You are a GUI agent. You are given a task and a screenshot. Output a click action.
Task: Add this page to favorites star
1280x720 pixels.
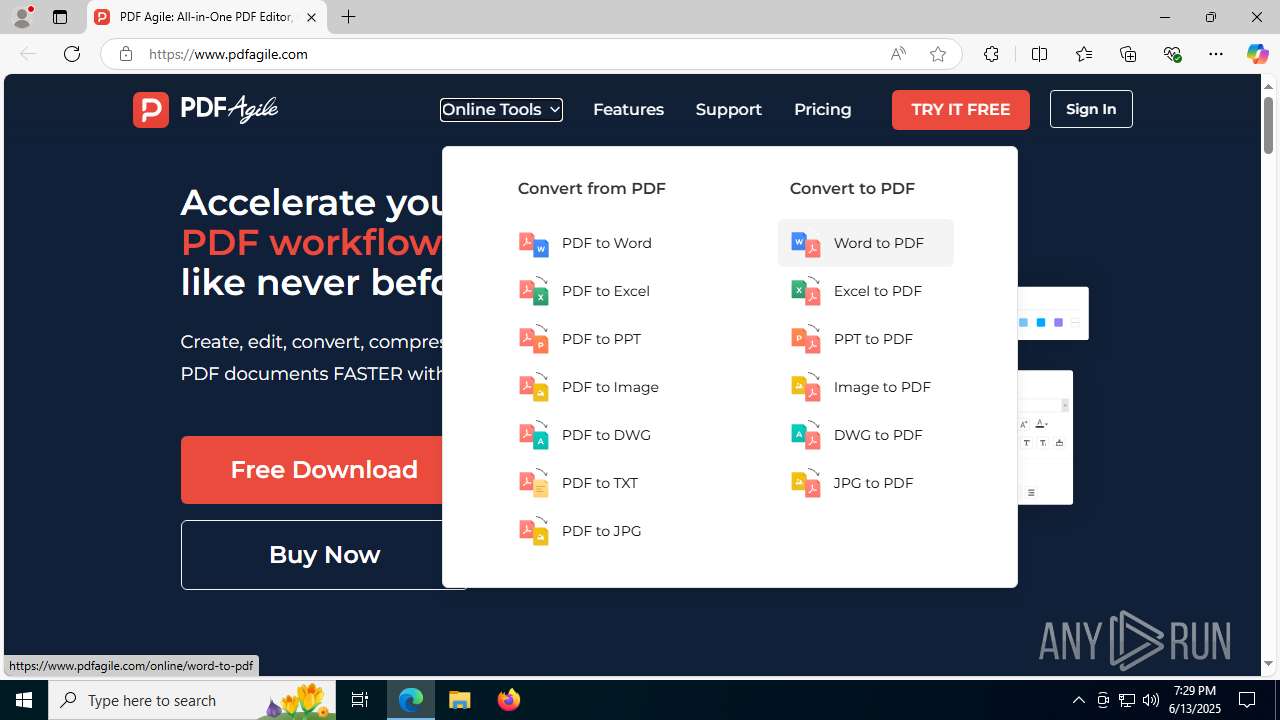[938, 54]
